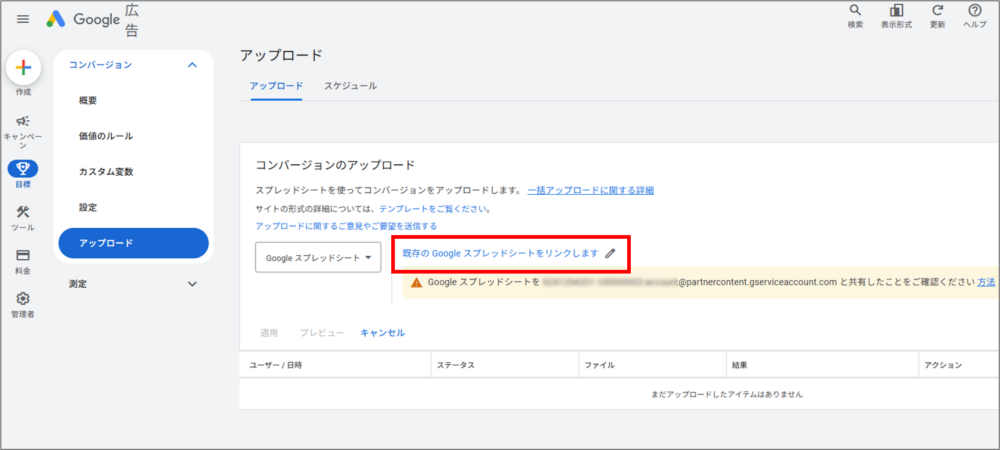Open Billing via credit card icon

[x=23, y=256]
